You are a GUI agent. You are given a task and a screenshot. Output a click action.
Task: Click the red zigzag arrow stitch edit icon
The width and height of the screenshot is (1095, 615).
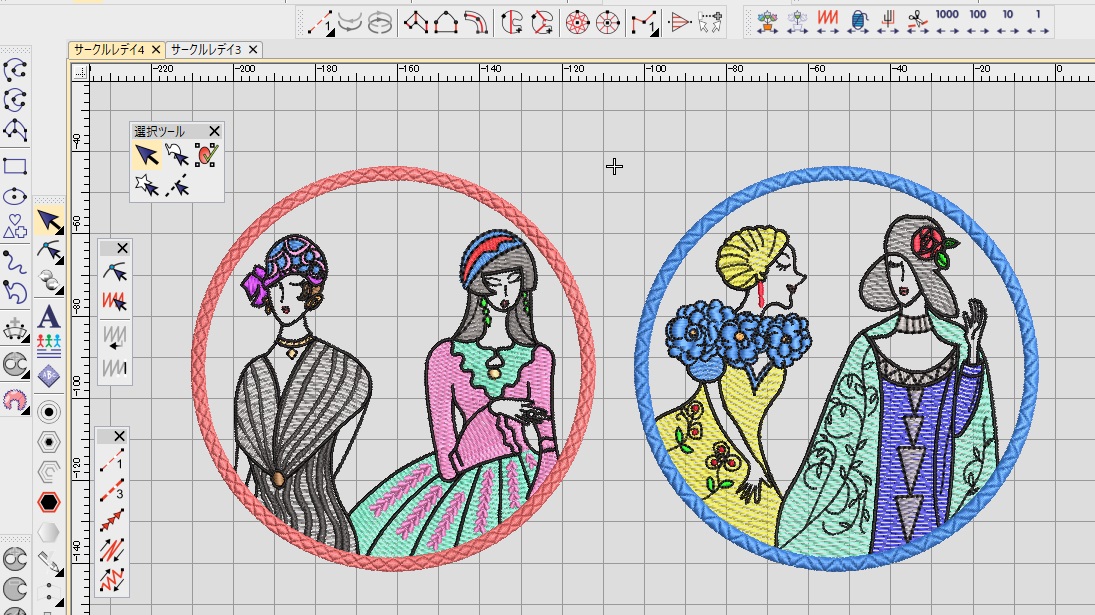point(115,302)
